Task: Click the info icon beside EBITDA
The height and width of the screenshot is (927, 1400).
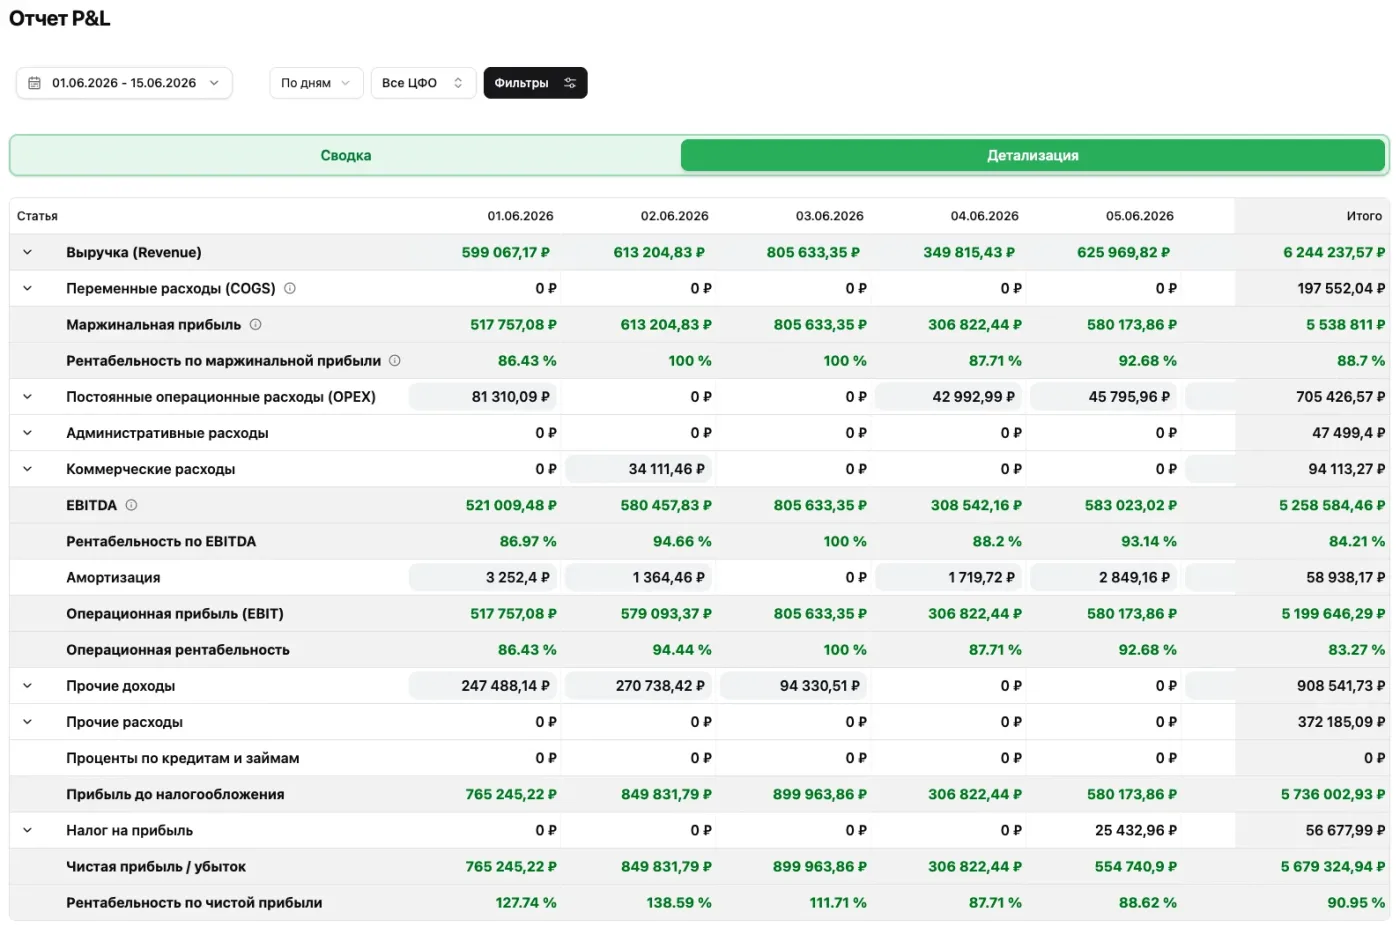Action: [x=131, y=505]
